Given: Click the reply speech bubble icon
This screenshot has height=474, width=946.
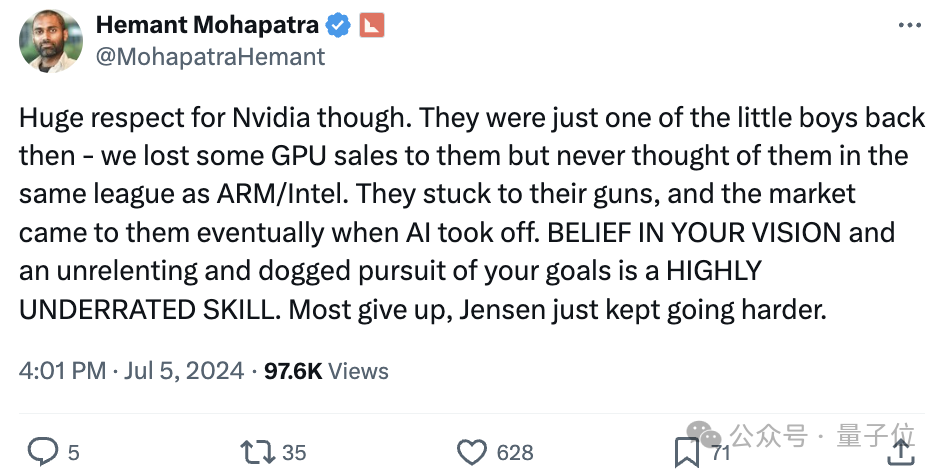Looking at the screenshot, I should coord(42,452).
